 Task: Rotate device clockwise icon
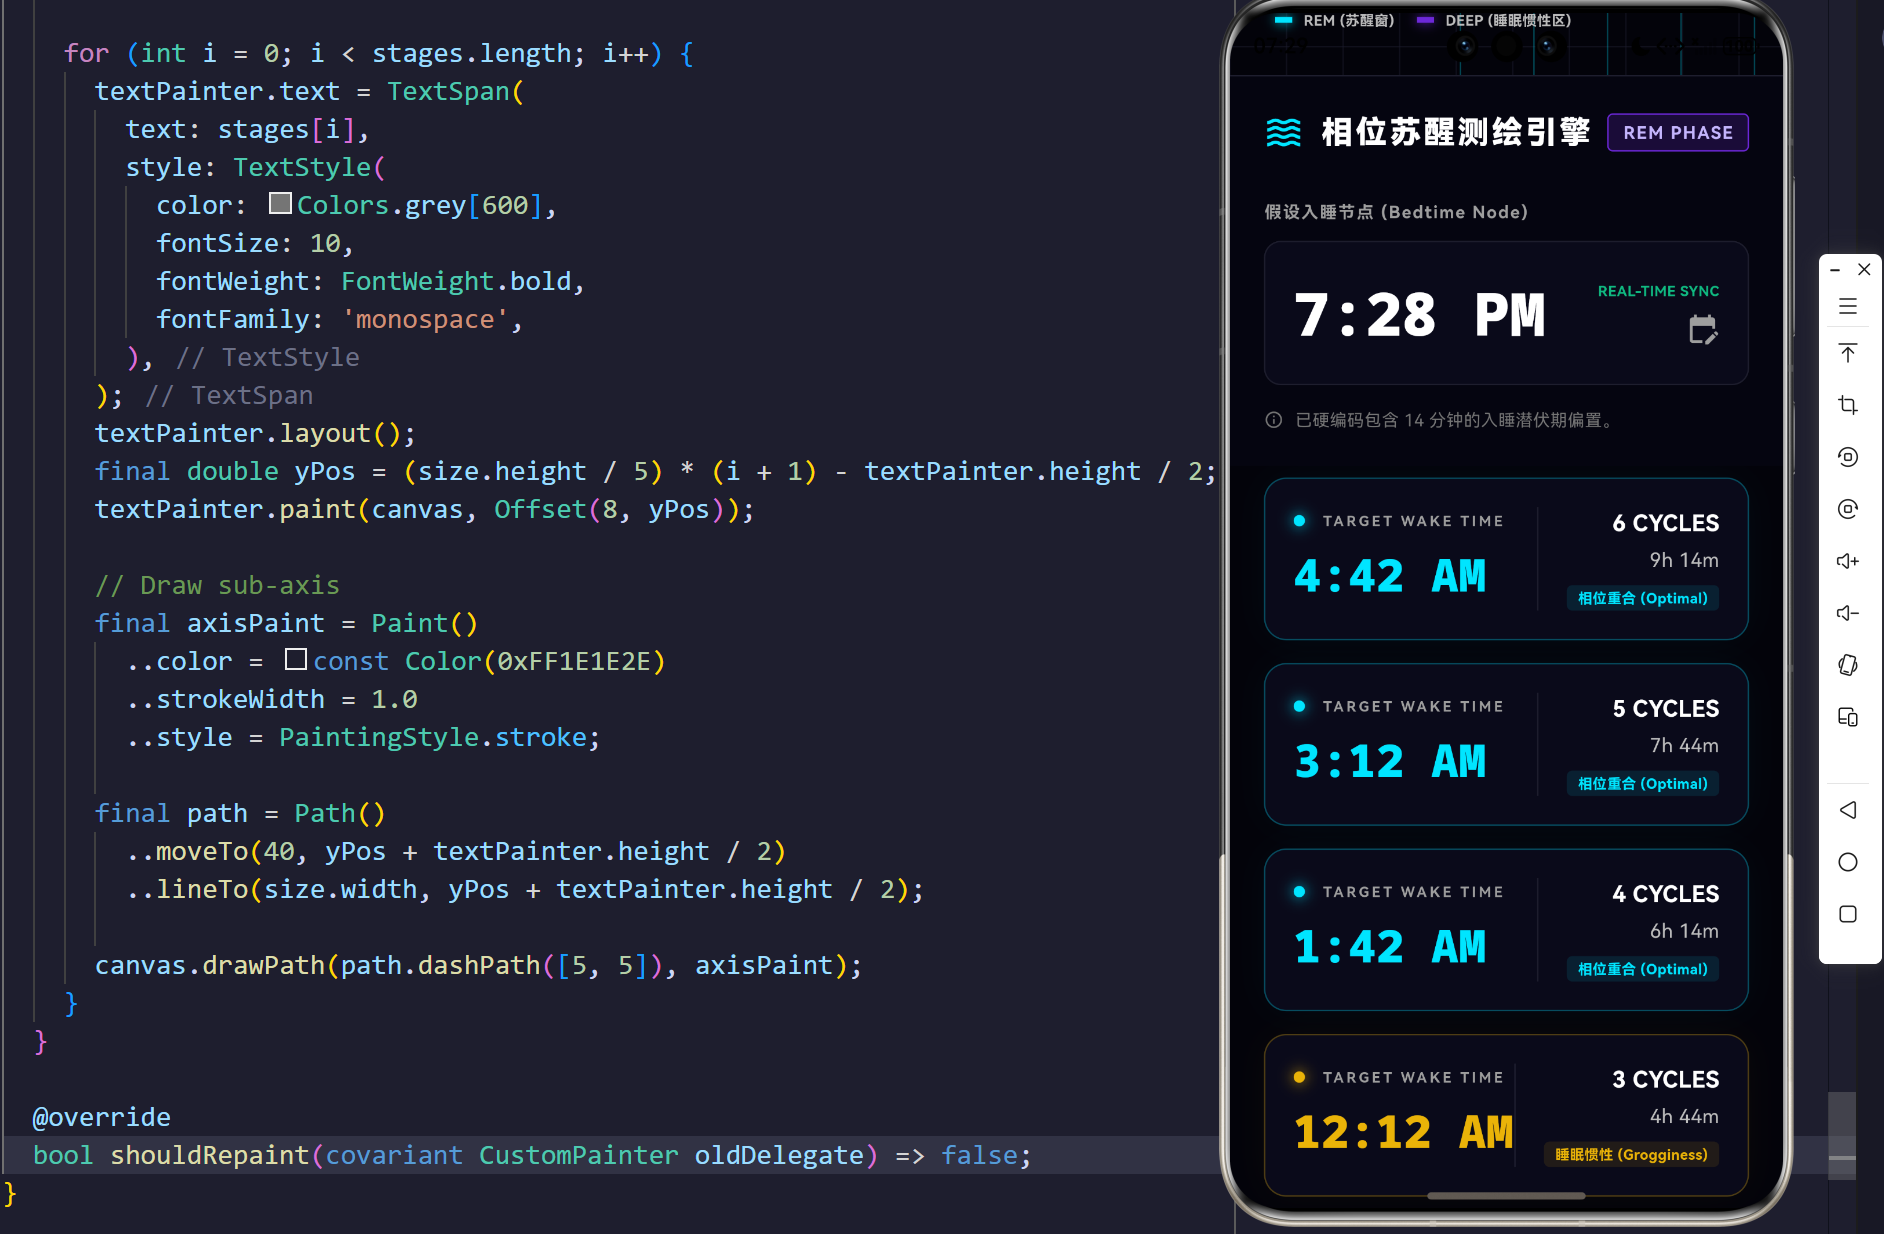1848,509
